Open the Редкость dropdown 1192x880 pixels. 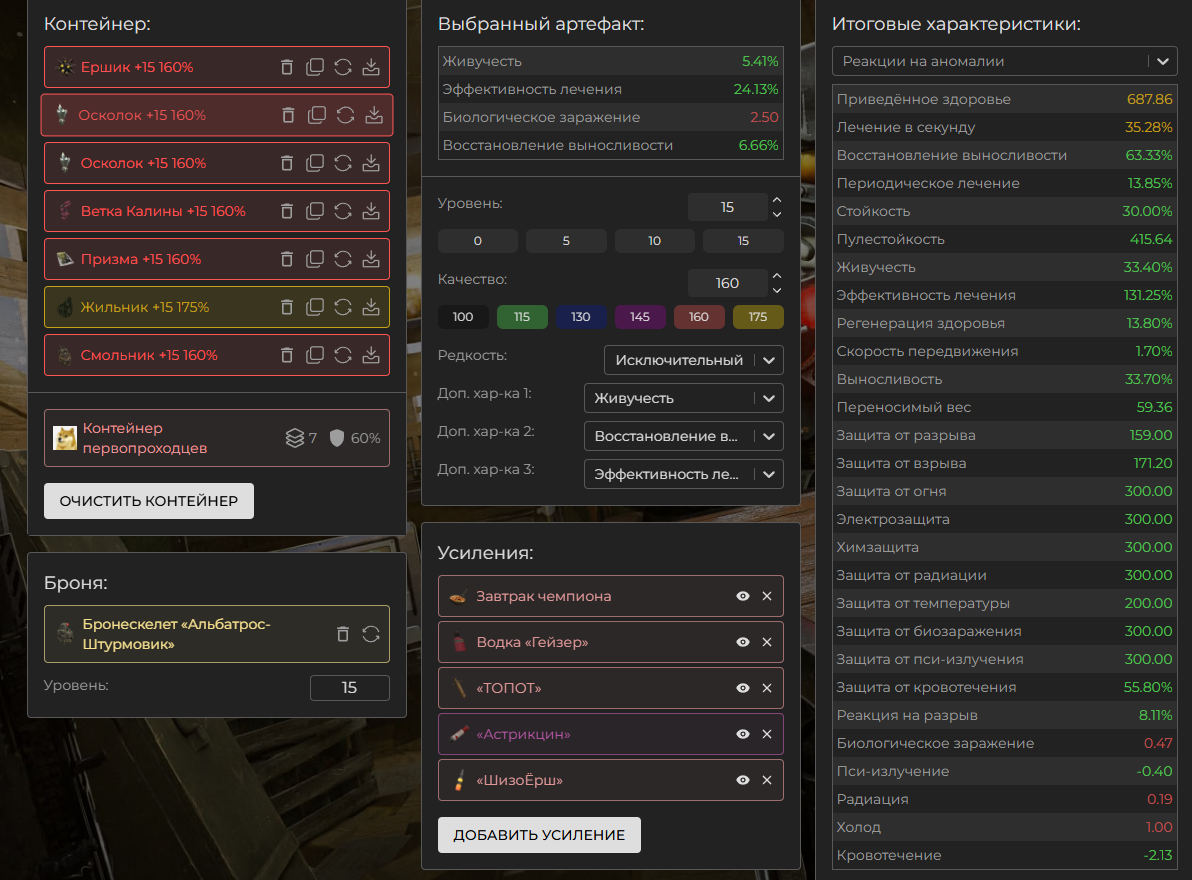coord(693,360)
